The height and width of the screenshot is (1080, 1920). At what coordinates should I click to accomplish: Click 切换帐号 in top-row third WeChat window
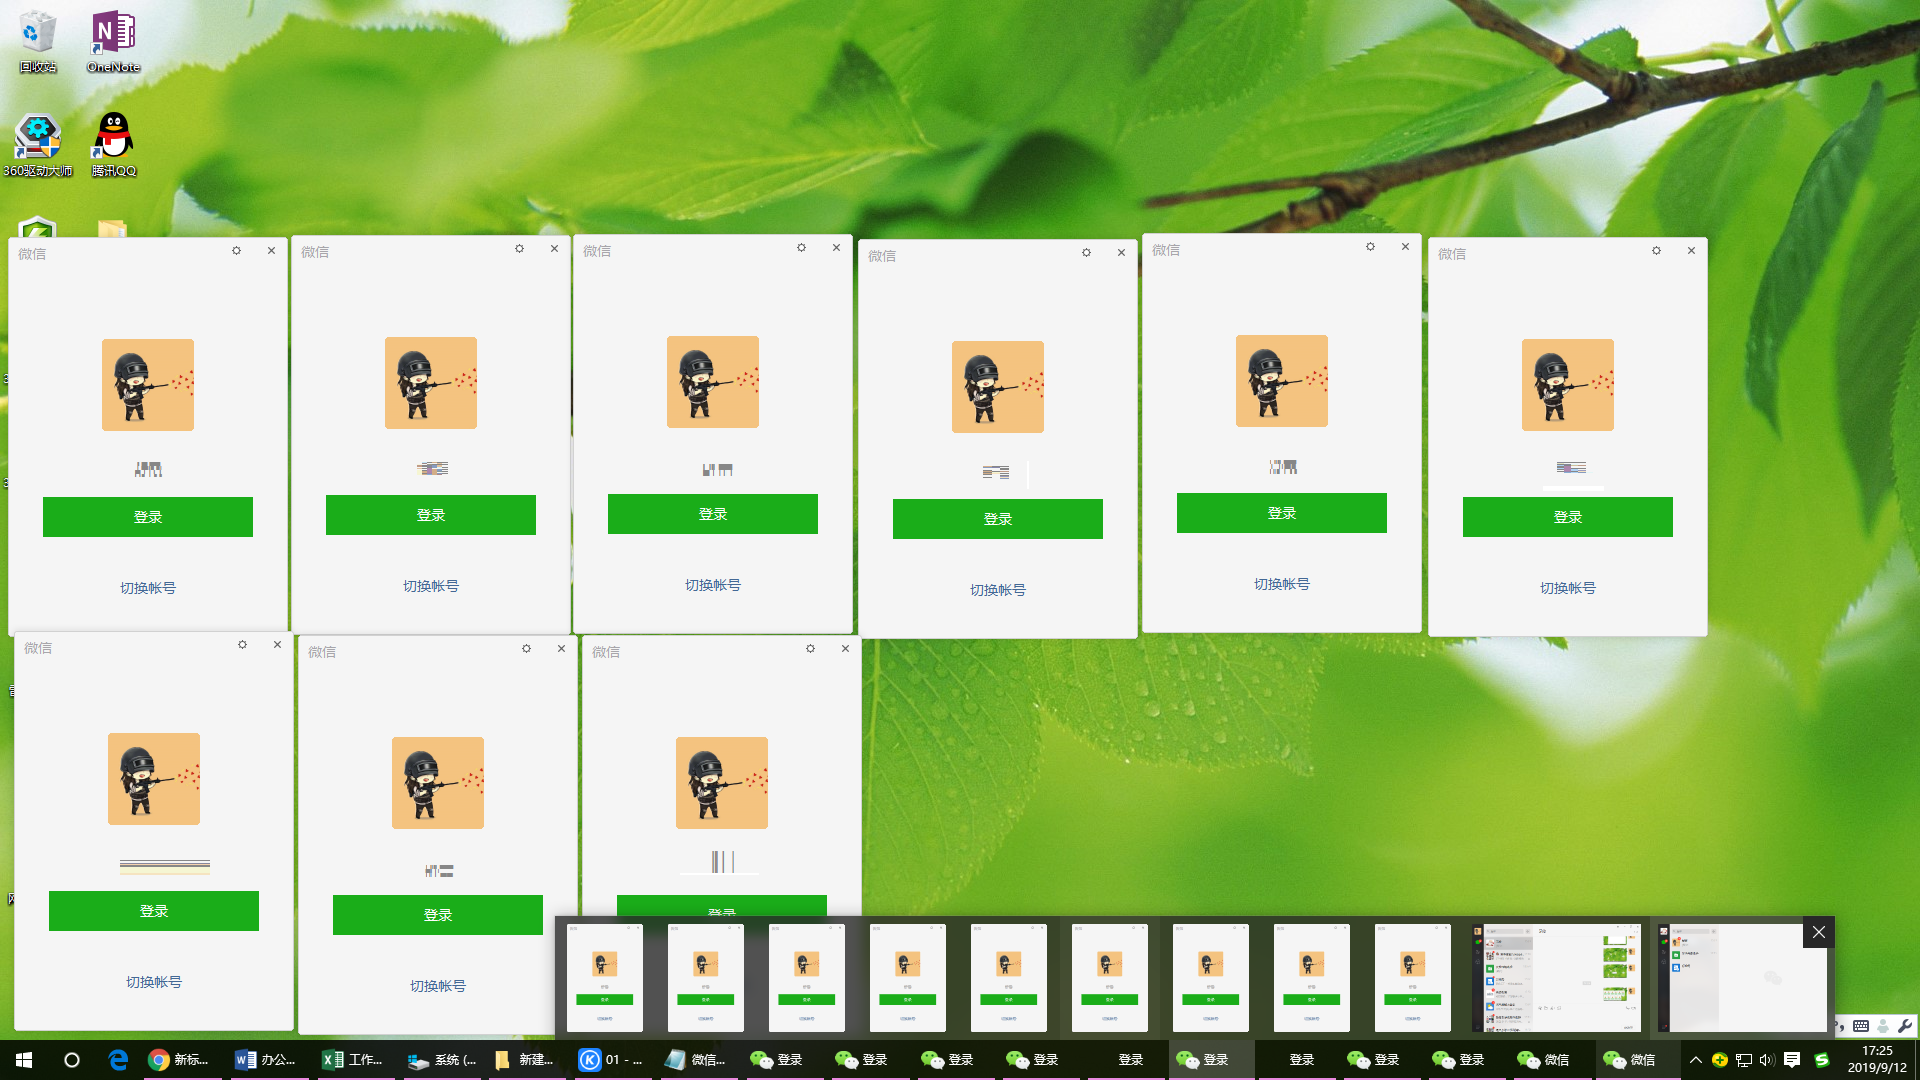[x=713, y=585]
